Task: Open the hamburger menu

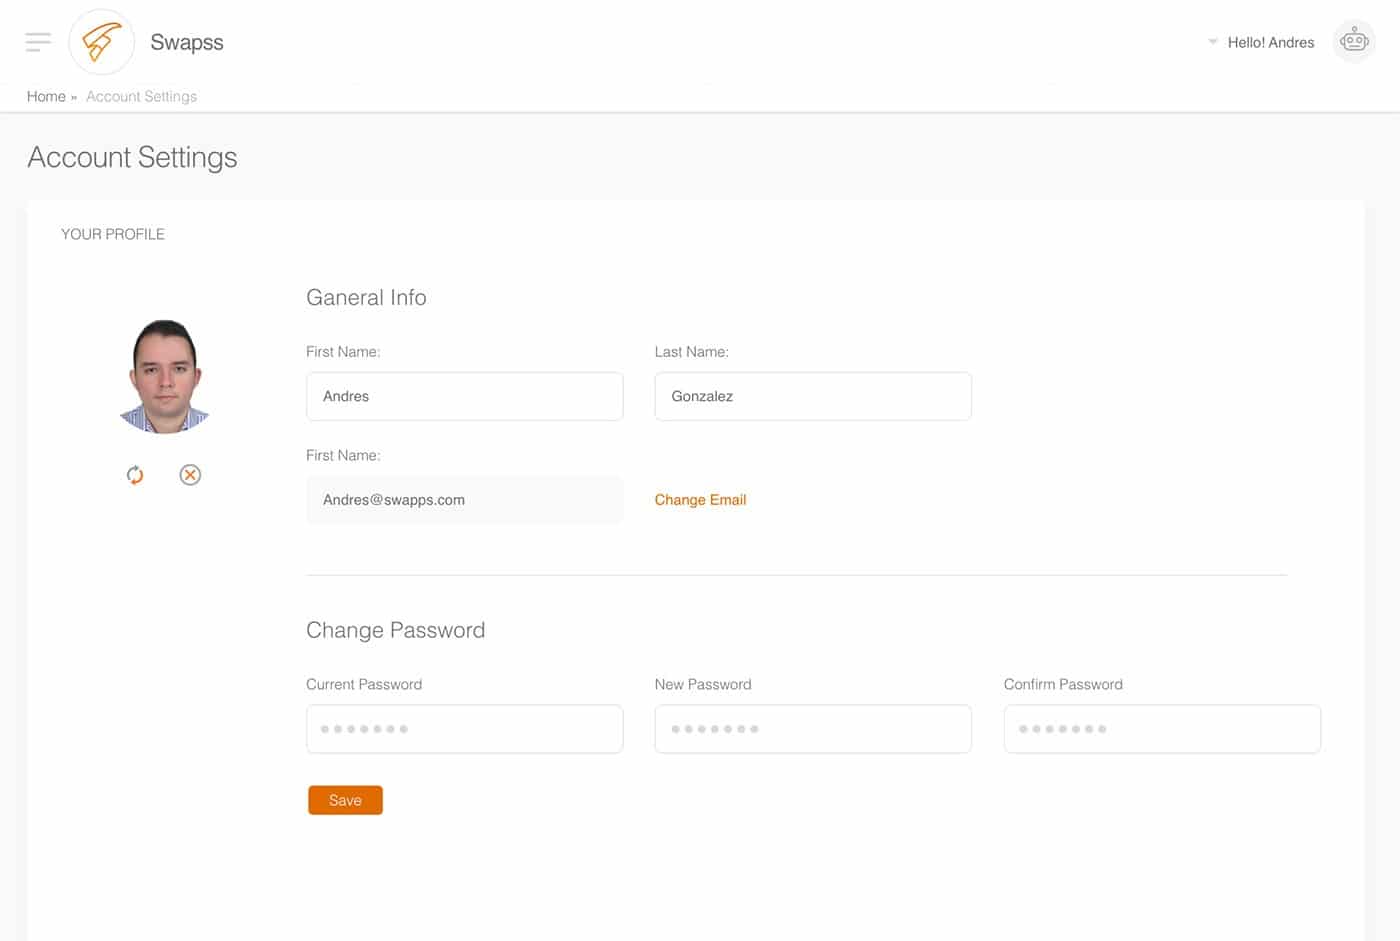Action: click(38, 42)
